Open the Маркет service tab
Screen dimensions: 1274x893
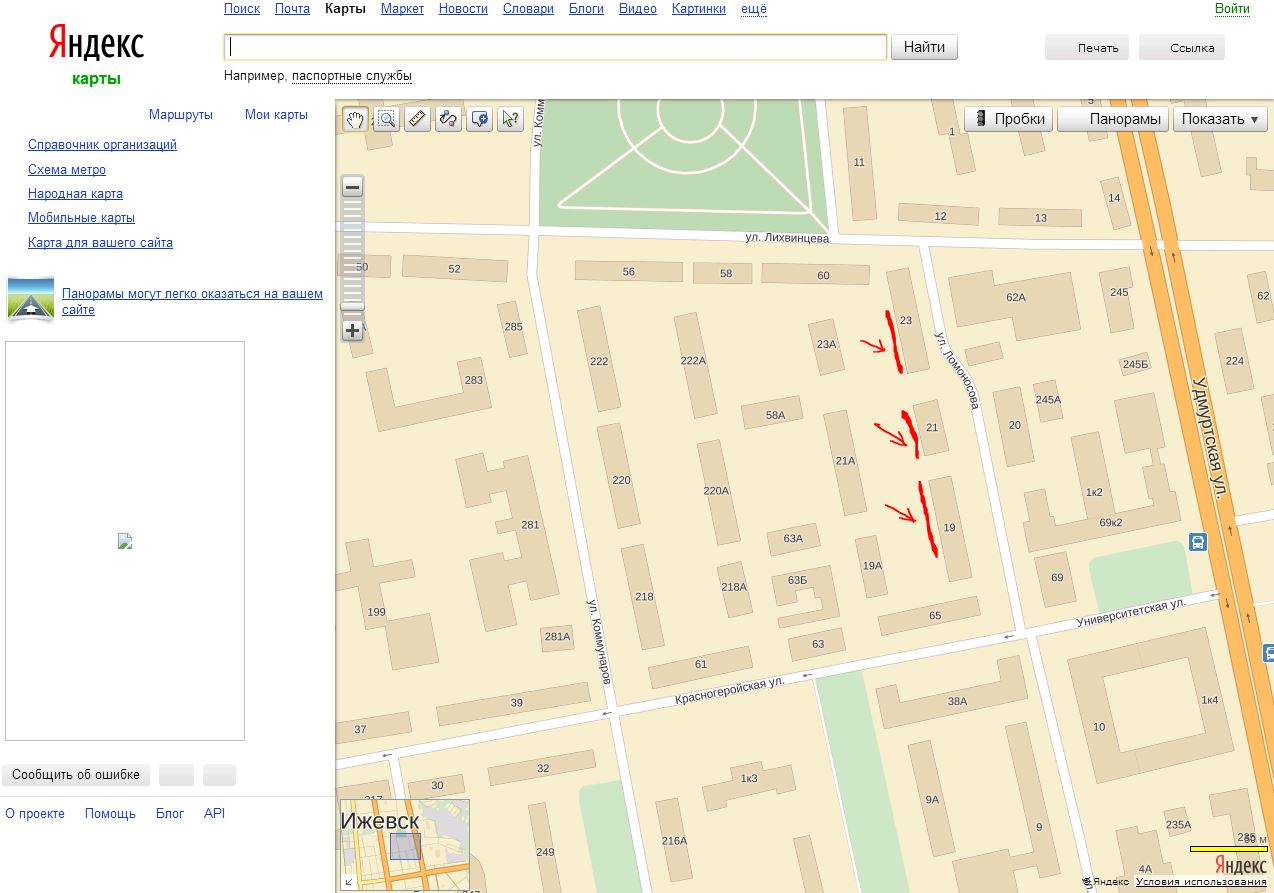(x=402, y=9)
